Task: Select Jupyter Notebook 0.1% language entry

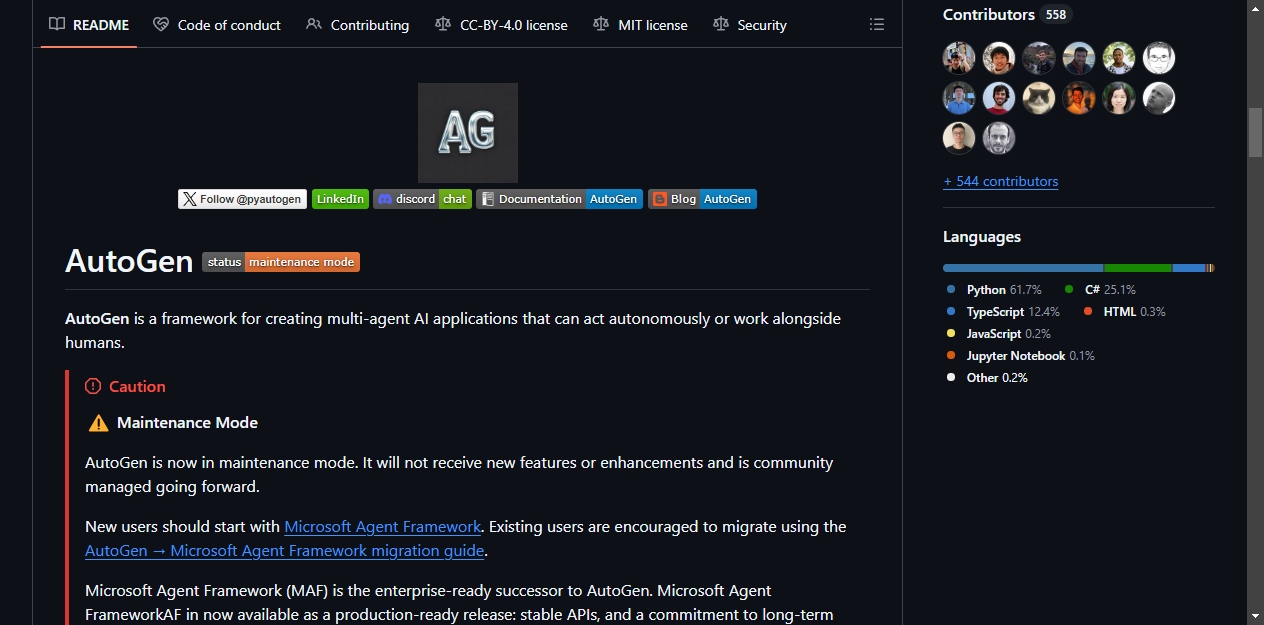Action: tap(1020, 356)
